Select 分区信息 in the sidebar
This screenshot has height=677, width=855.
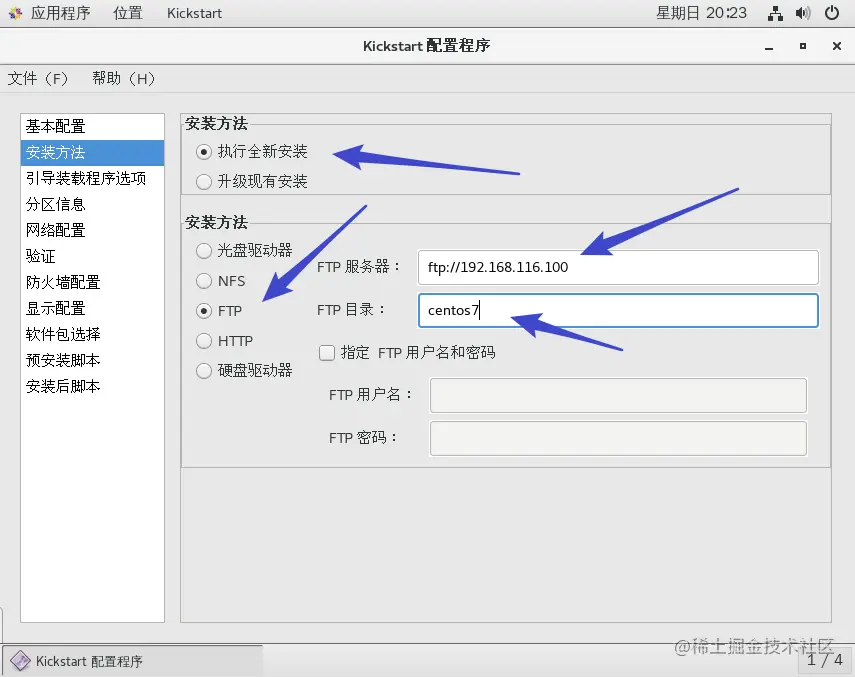point(92,204)
